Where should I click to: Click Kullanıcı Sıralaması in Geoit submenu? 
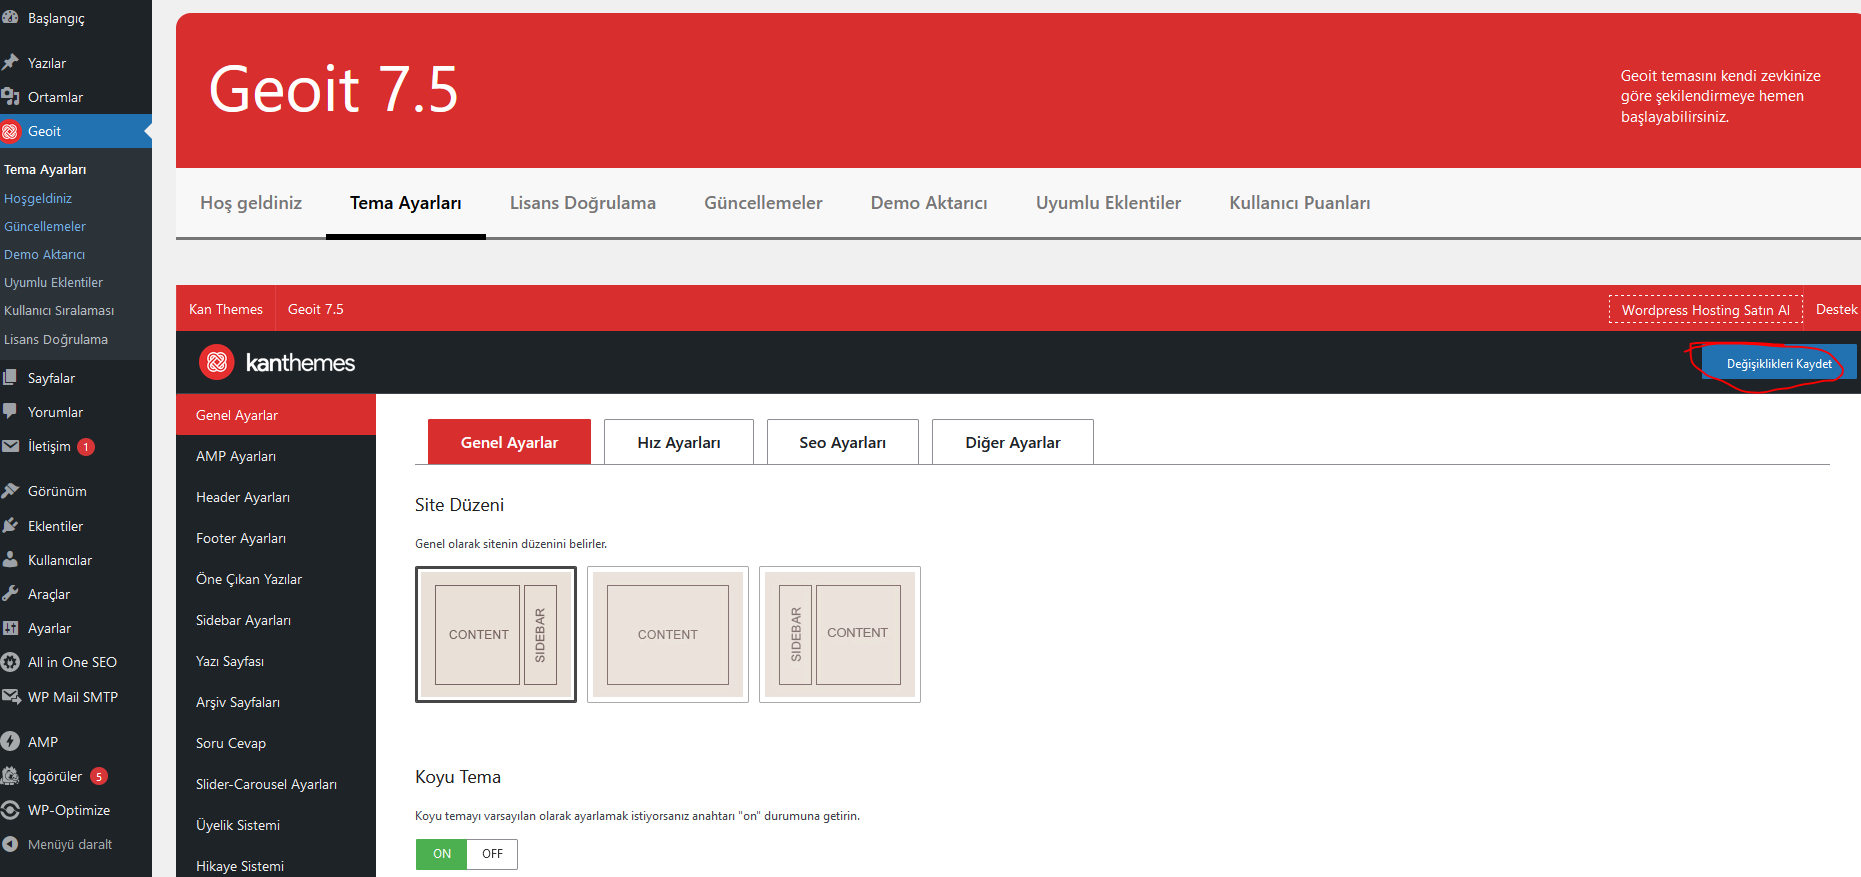tap(59, 310)
